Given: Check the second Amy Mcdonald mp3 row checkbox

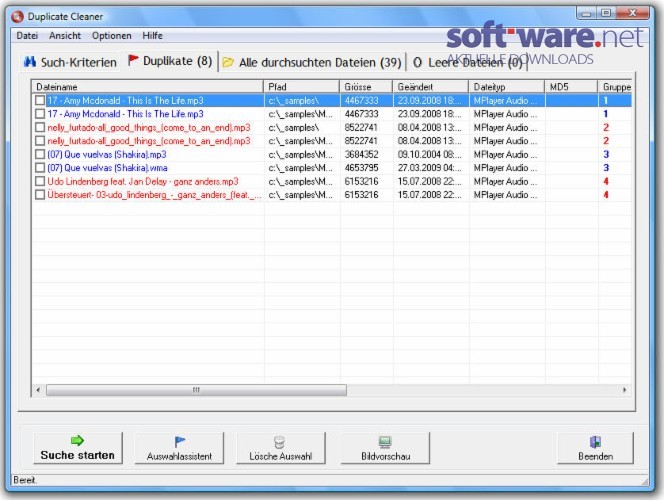Looking at the screenshot, I should click(x=40, y=114).
